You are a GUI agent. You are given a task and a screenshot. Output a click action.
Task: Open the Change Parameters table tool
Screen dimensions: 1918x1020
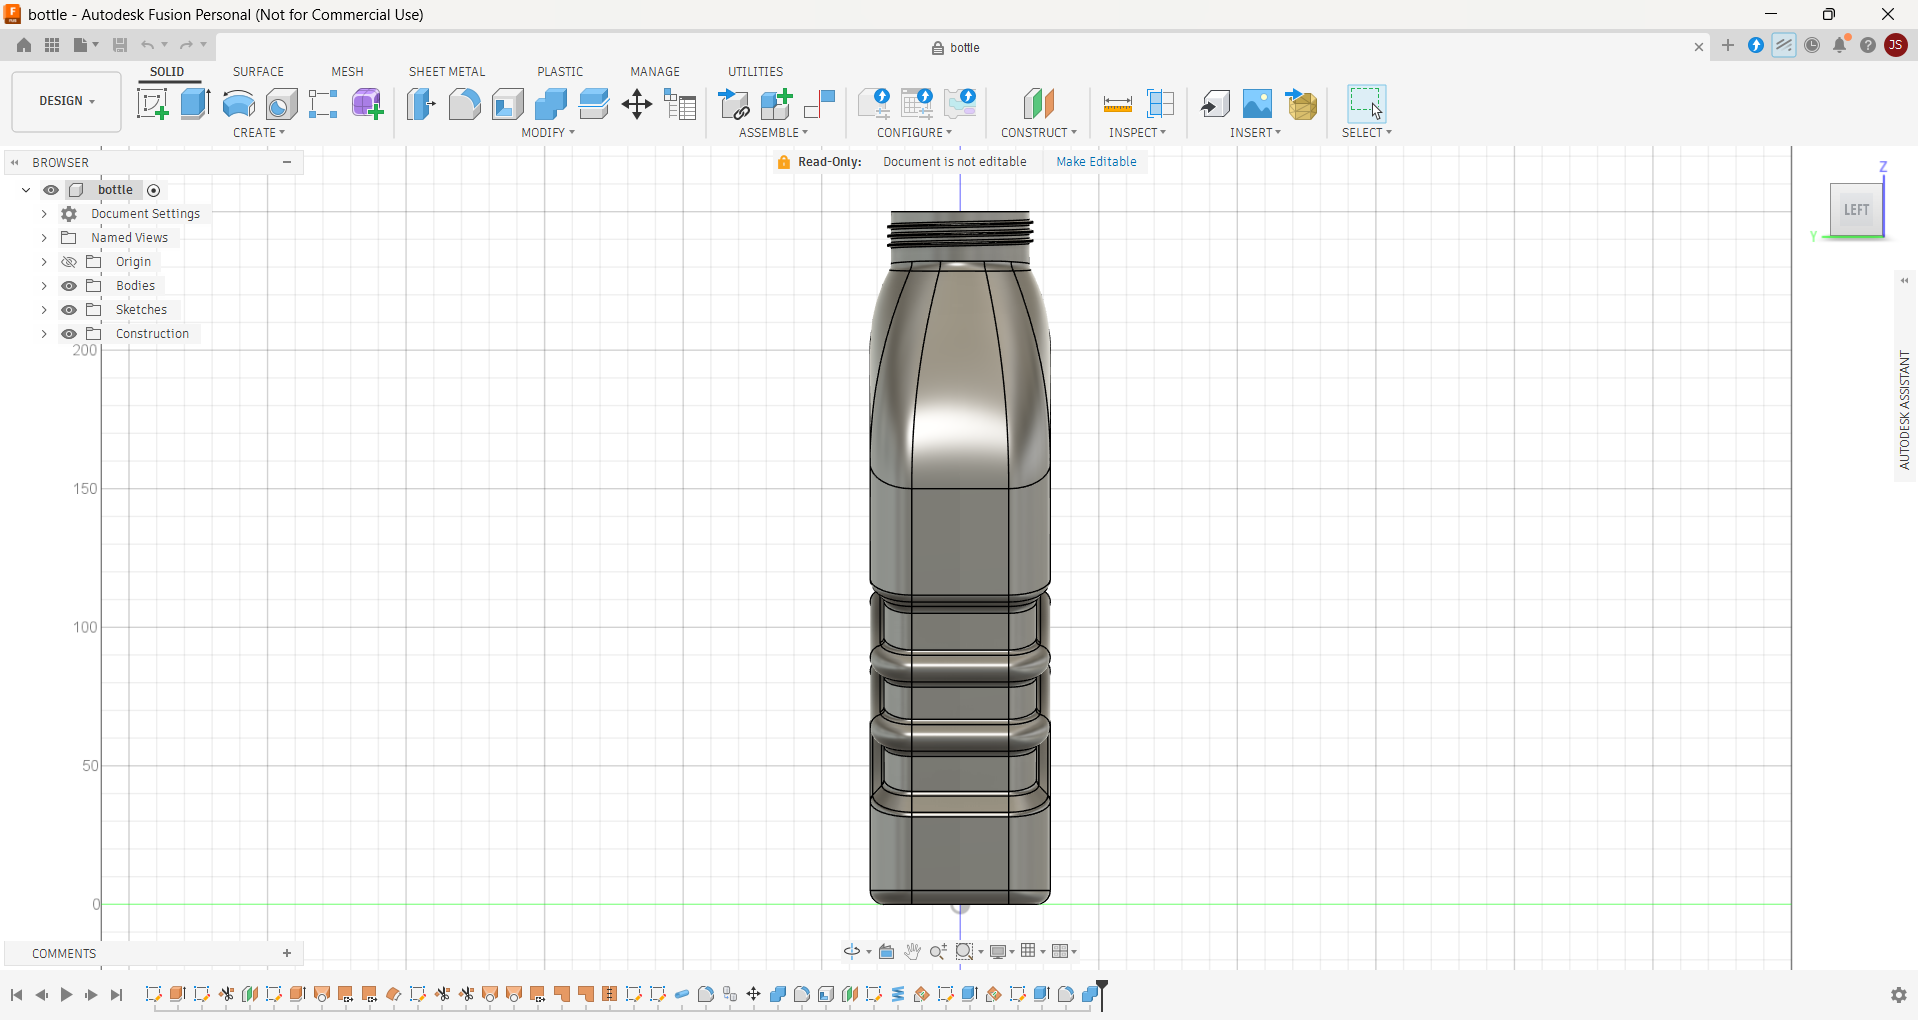point(680,104)
